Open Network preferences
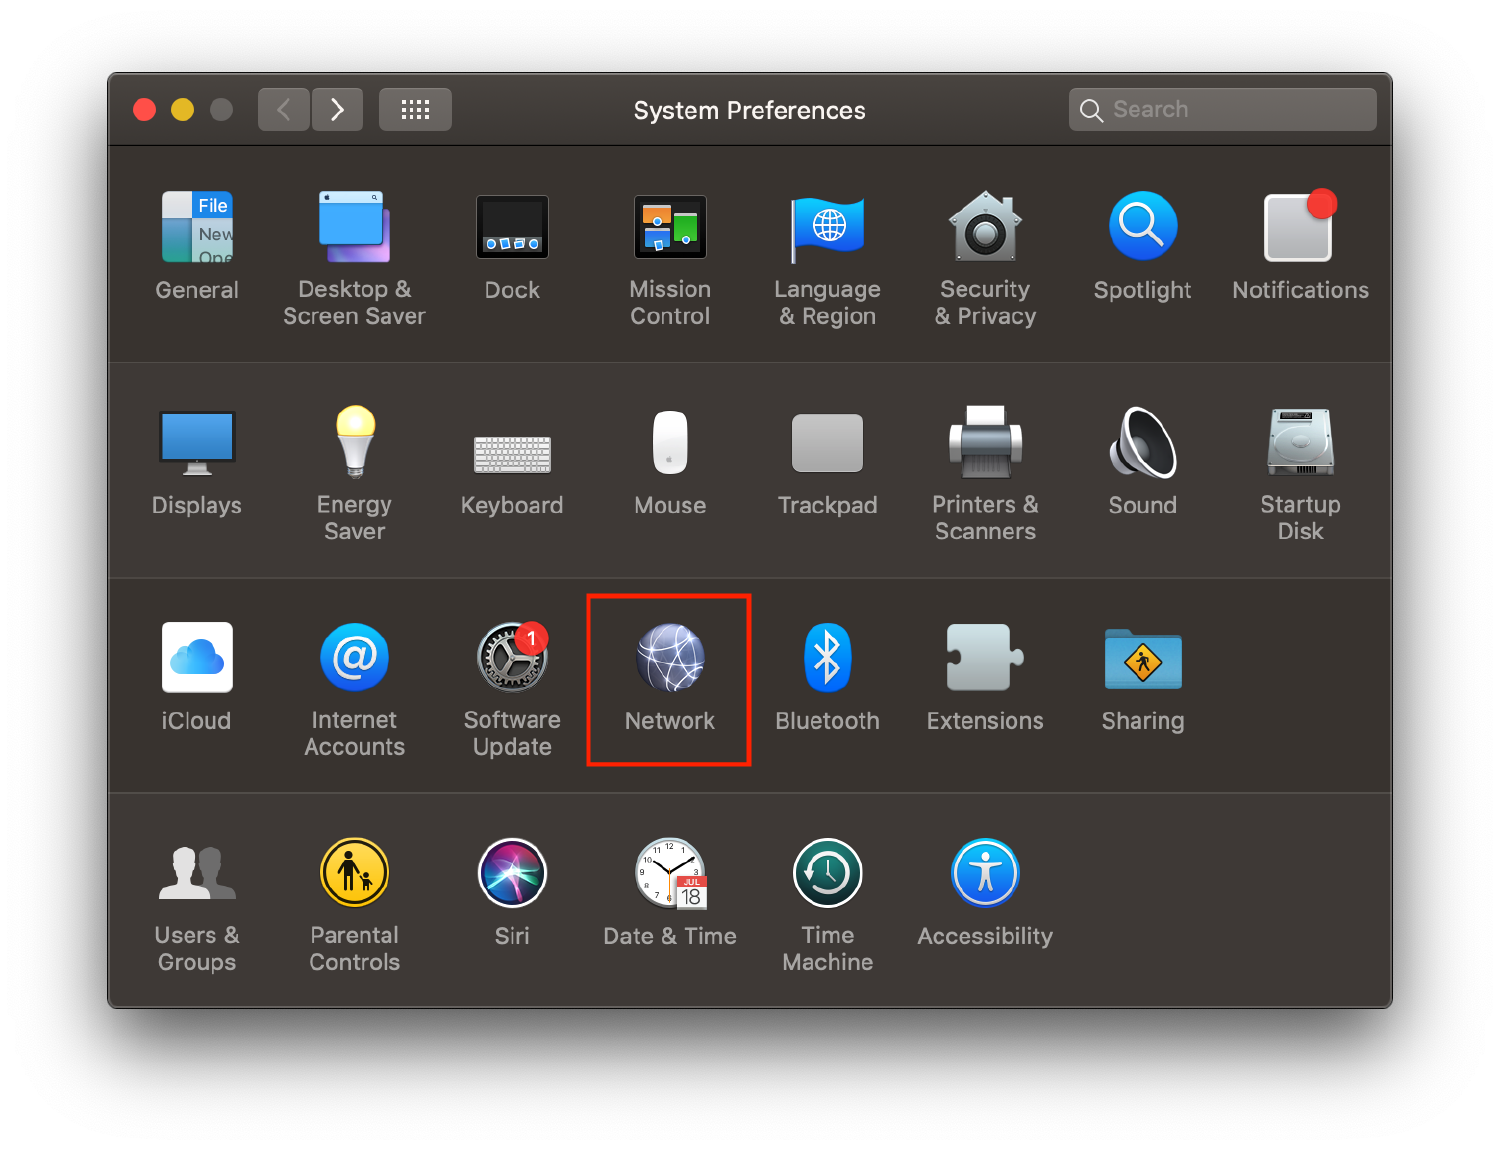Image resolution: width=1500 pixels, height=1150 pixels. point(668,658)
